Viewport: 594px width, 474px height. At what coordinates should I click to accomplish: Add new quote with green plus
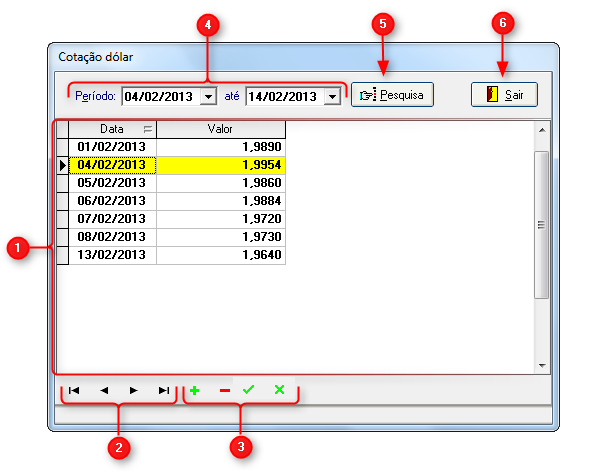195,390
